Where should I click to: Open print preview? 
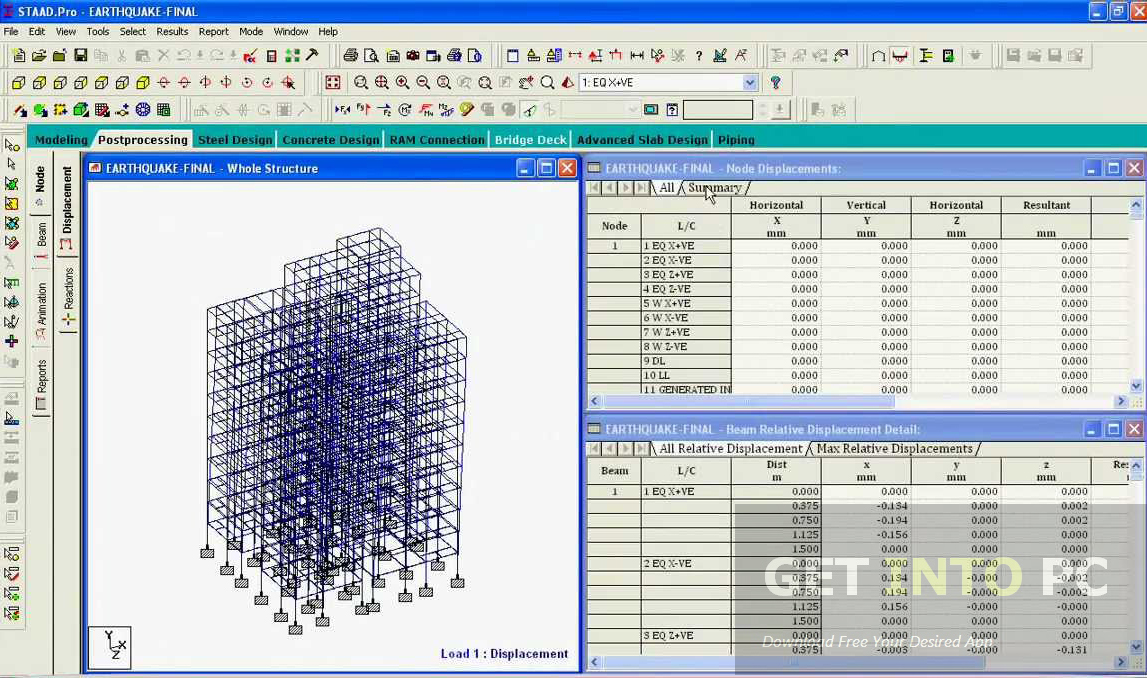click(x=372, y=56)
